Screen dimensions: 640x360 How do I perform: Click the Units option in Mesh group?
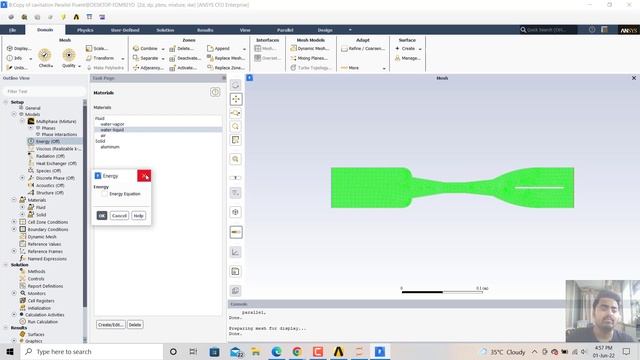tap(17, 68)
